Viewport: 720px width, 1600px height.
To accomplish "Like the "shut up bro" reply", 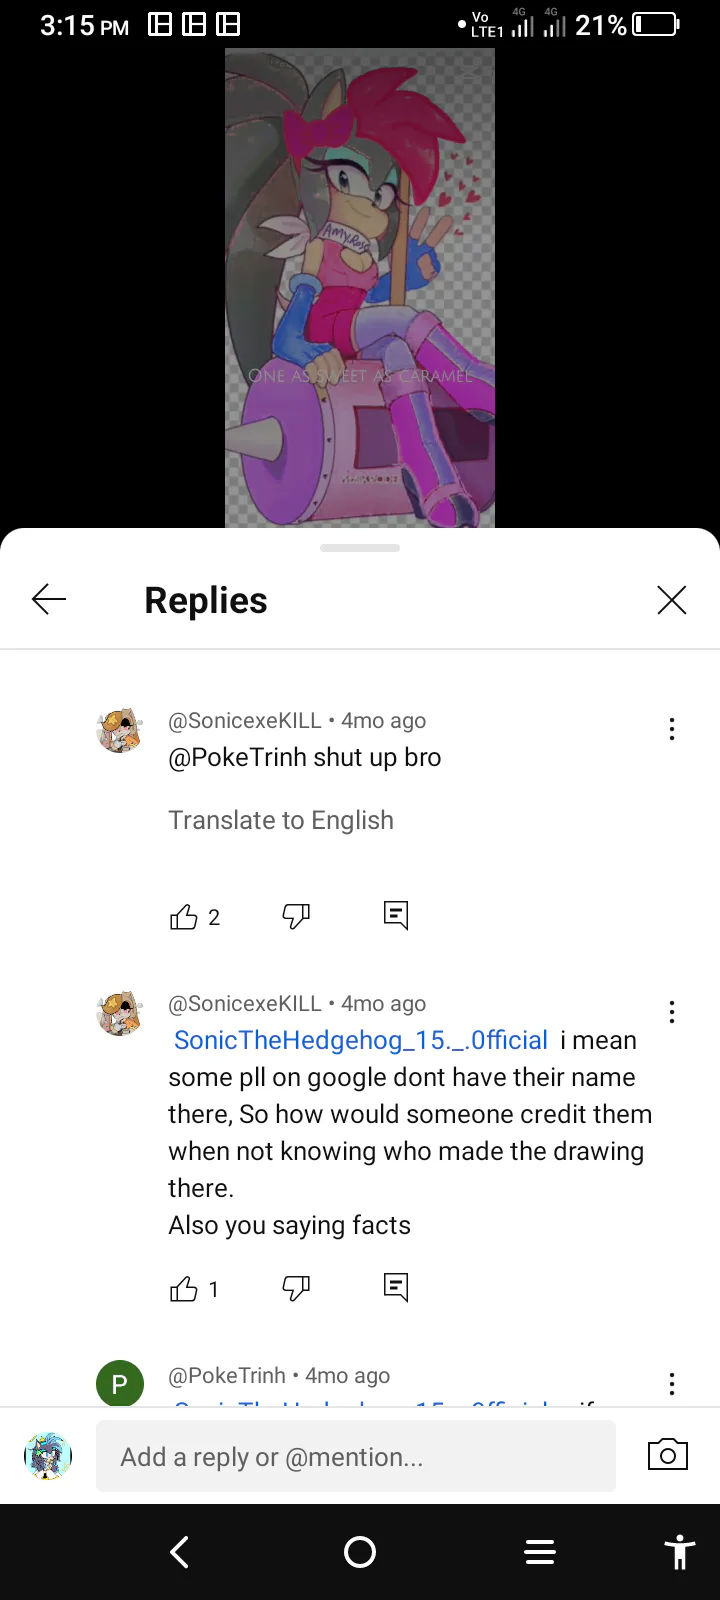I will tap(184, 917).
